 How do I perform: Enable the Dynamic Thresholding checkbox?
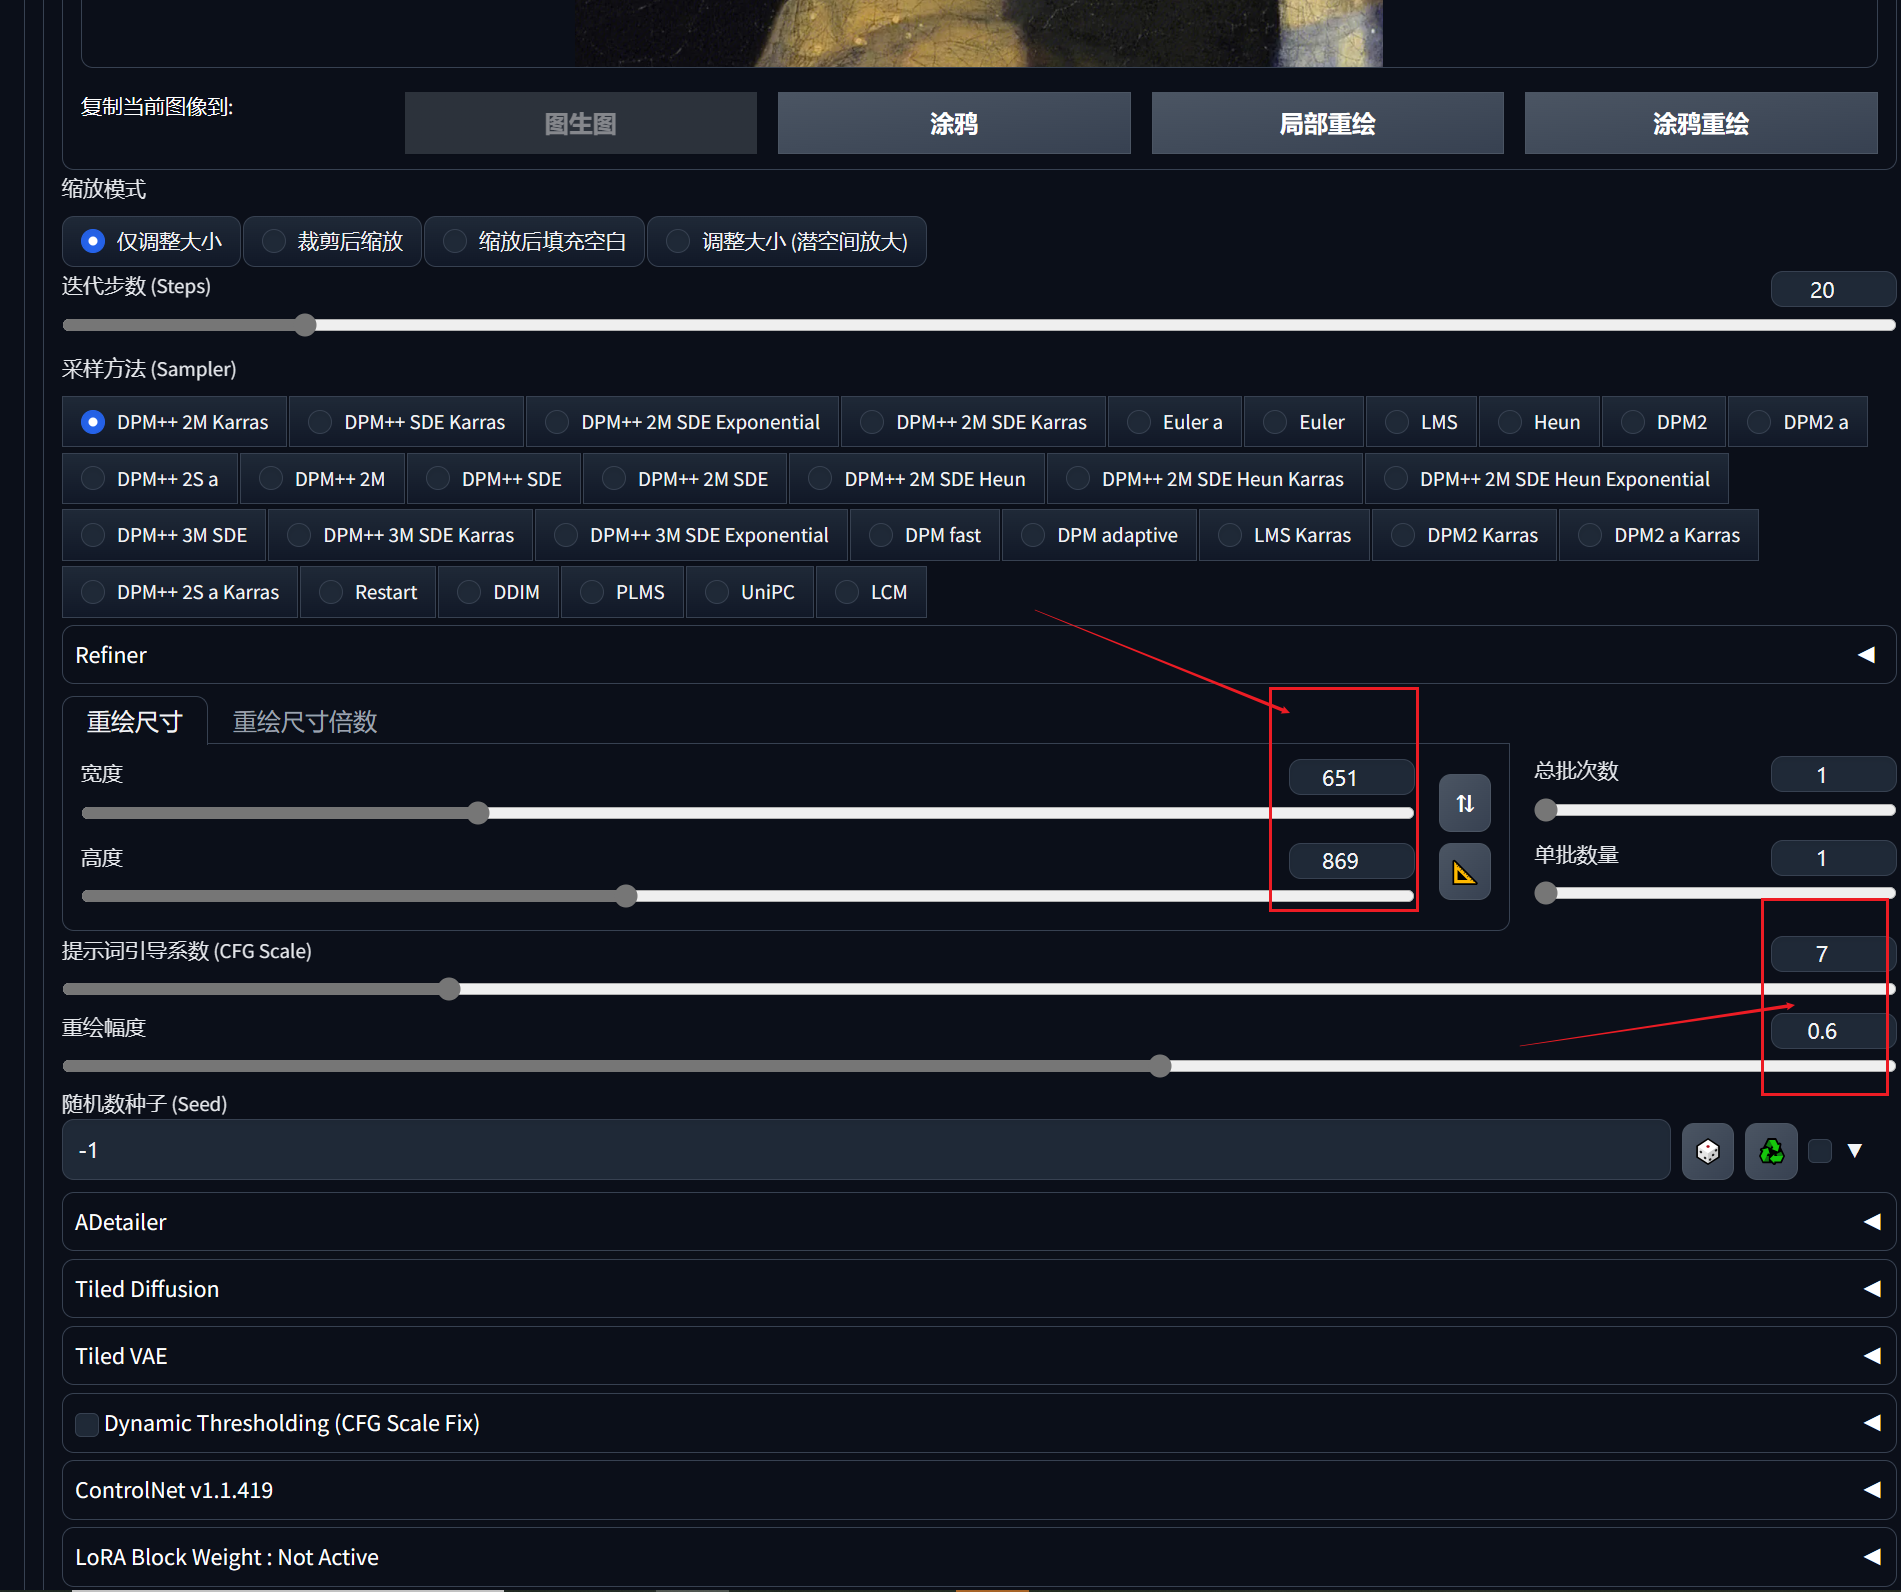(x=87, y=1424)
